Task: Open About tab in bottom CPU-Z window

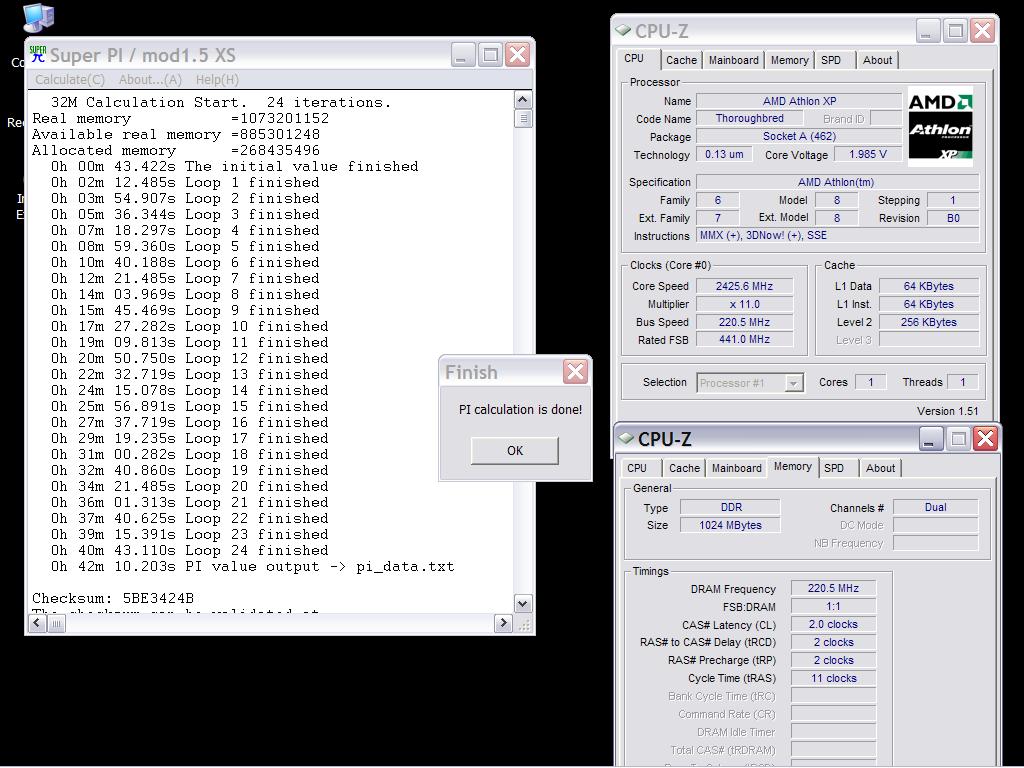Action: pos(880,468)
